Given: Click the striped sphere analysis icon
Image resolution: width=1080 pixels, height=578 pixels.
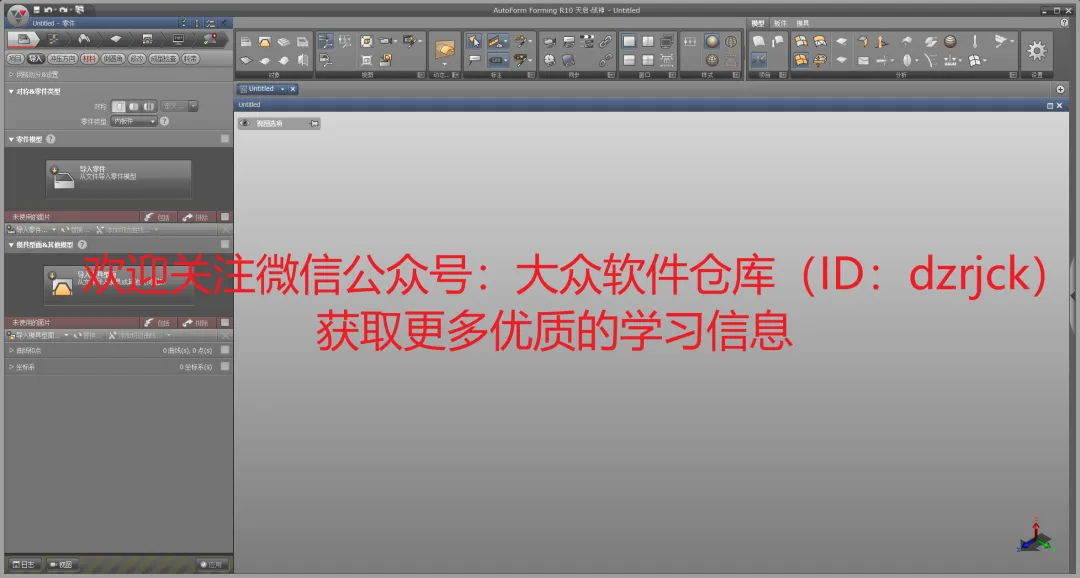Looking at the screenshot, I should point(950,41).
